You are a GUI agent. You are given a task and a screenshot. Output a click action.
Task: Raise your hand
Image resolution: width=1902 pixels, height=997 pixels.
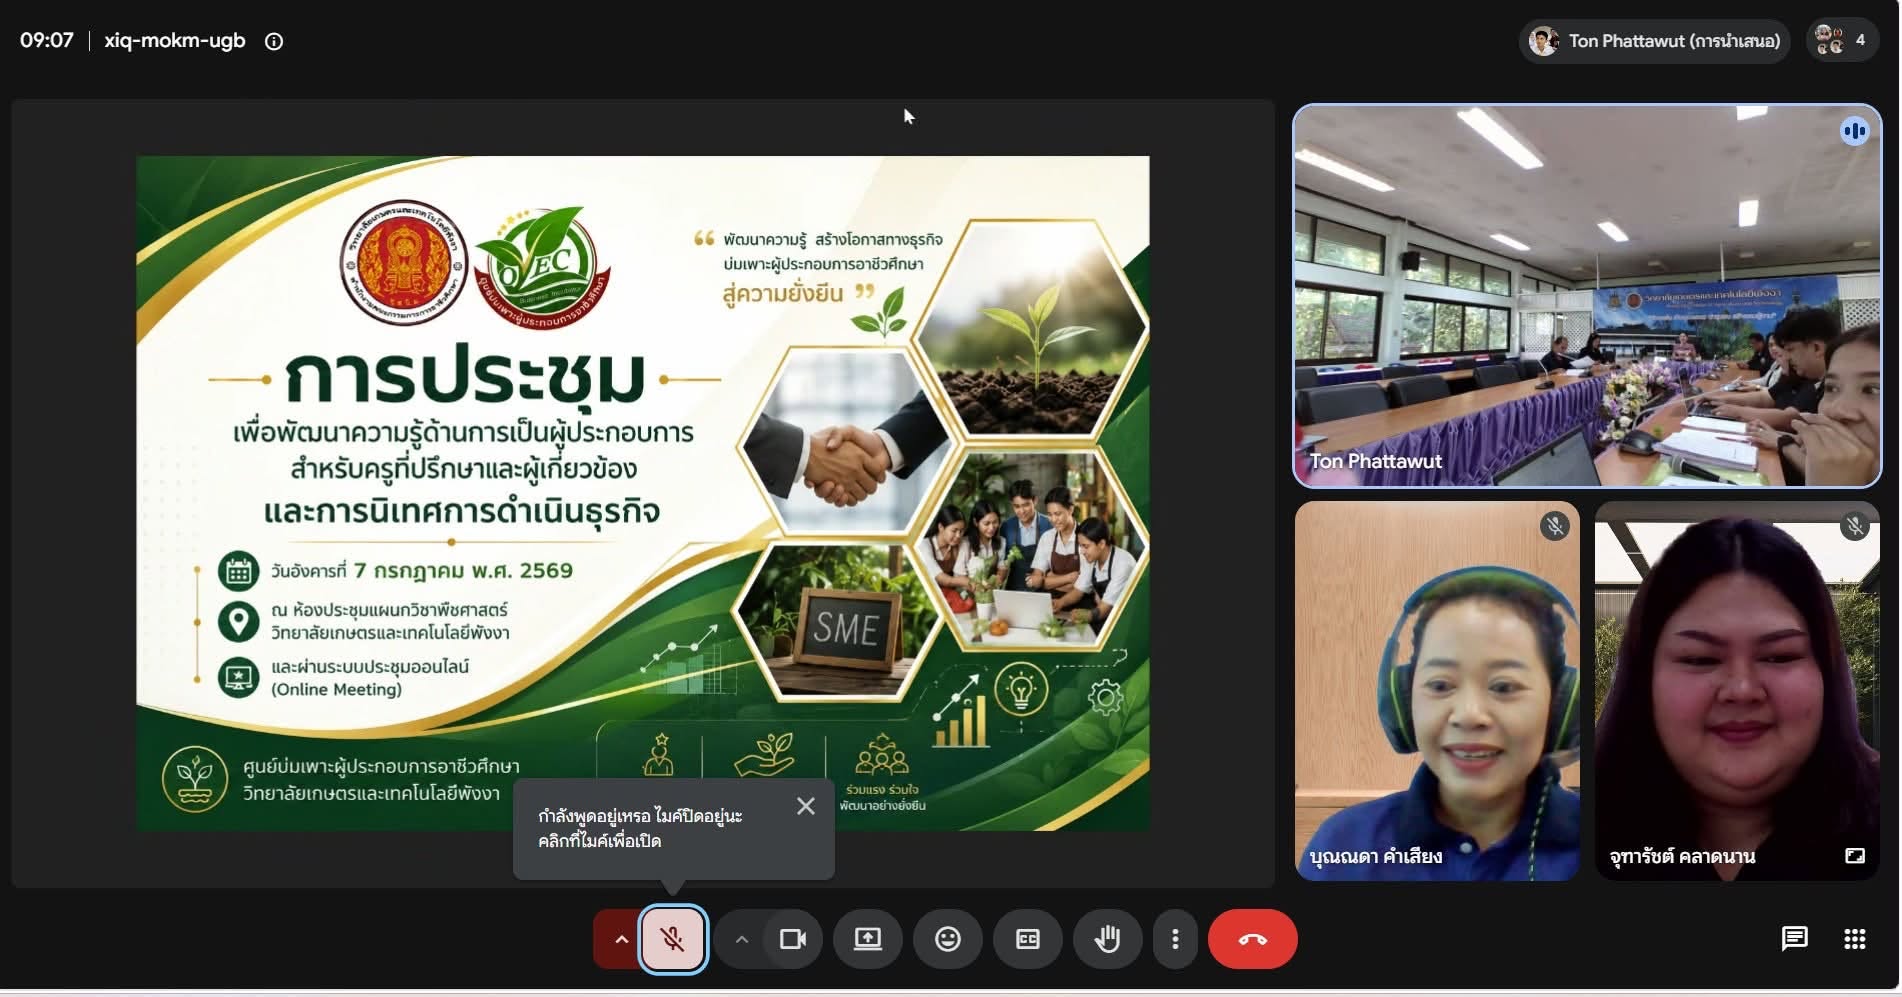[1107, 939]
